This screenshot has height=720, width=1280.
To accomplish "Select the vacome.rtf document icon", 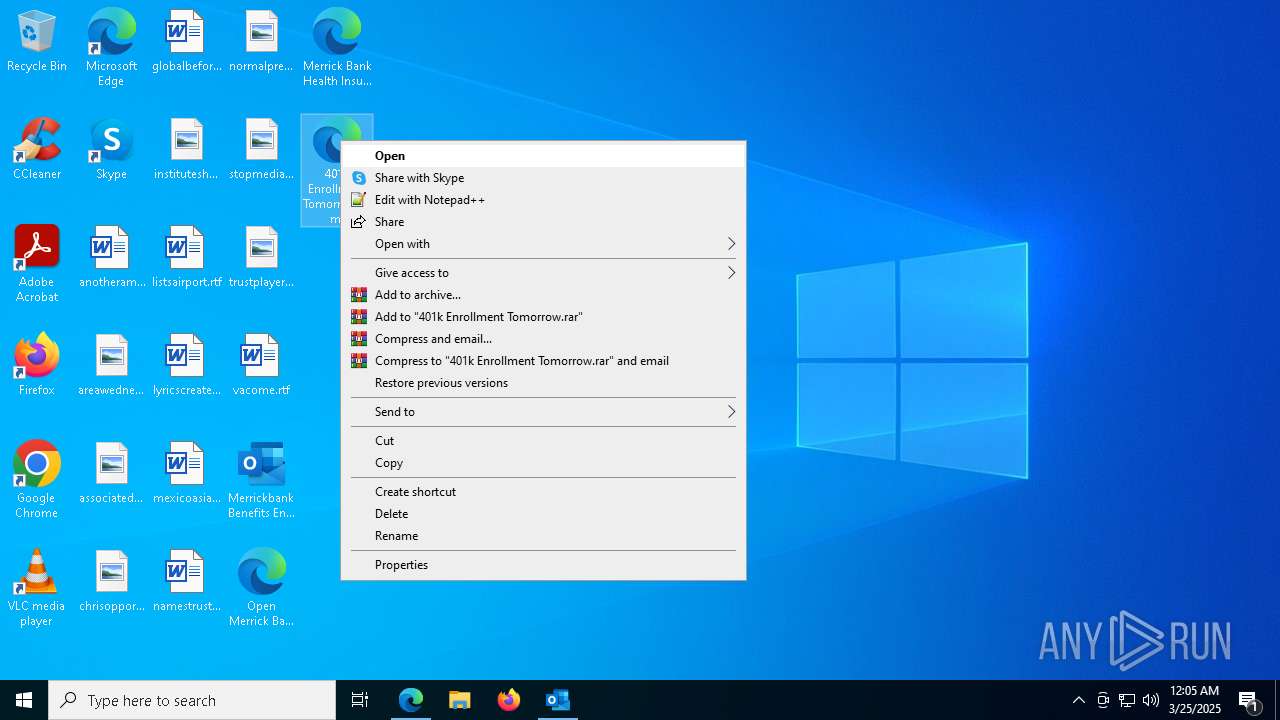I will pyautogui.click(x=261, y=366).
